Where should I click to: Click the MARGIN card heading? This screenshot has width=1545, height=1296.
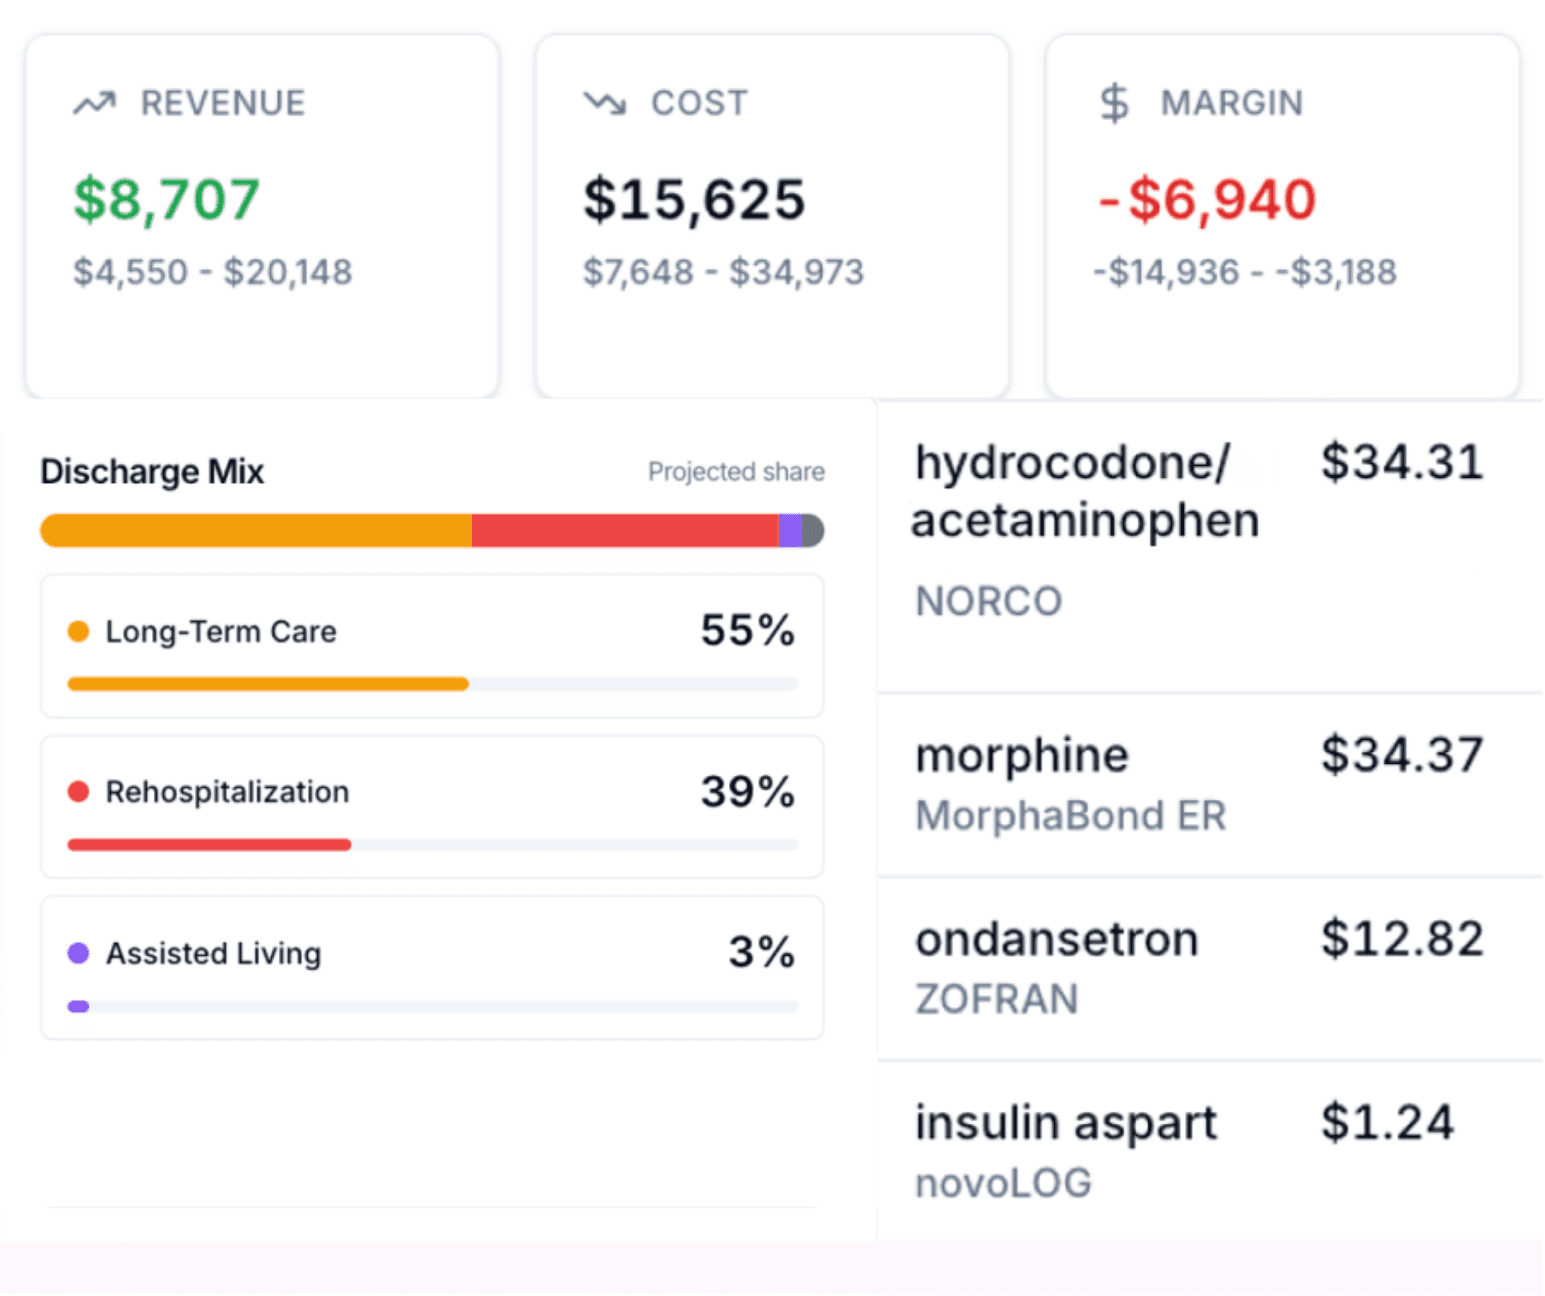(1232, 103)
